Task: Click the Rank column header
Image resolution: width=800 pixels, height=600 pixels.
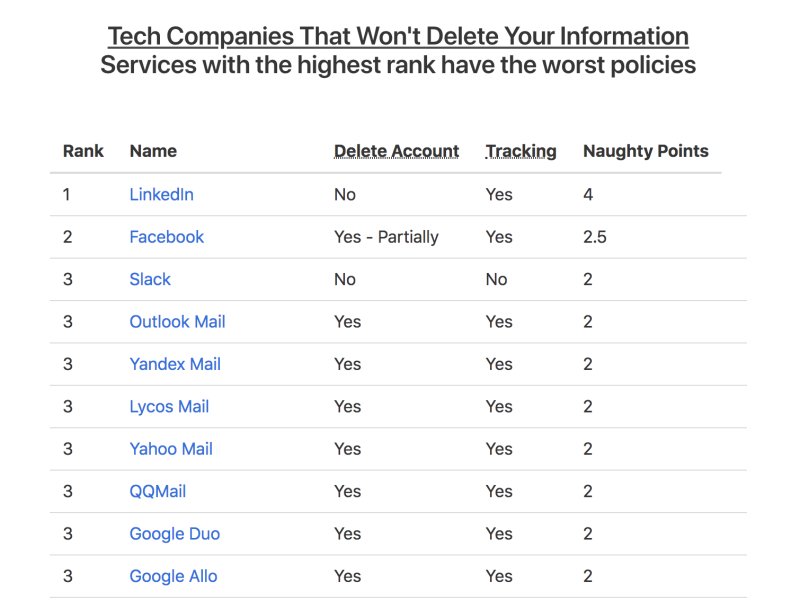Action: [83, 152]
